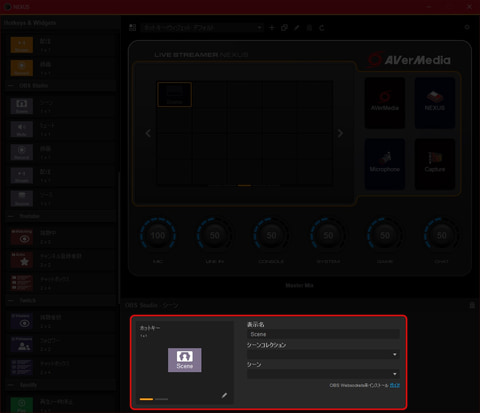The width and height of the screenshot is (480, 413).
Task: Collapse the Spotify category in sidebar
Action: tap(11, 385)
